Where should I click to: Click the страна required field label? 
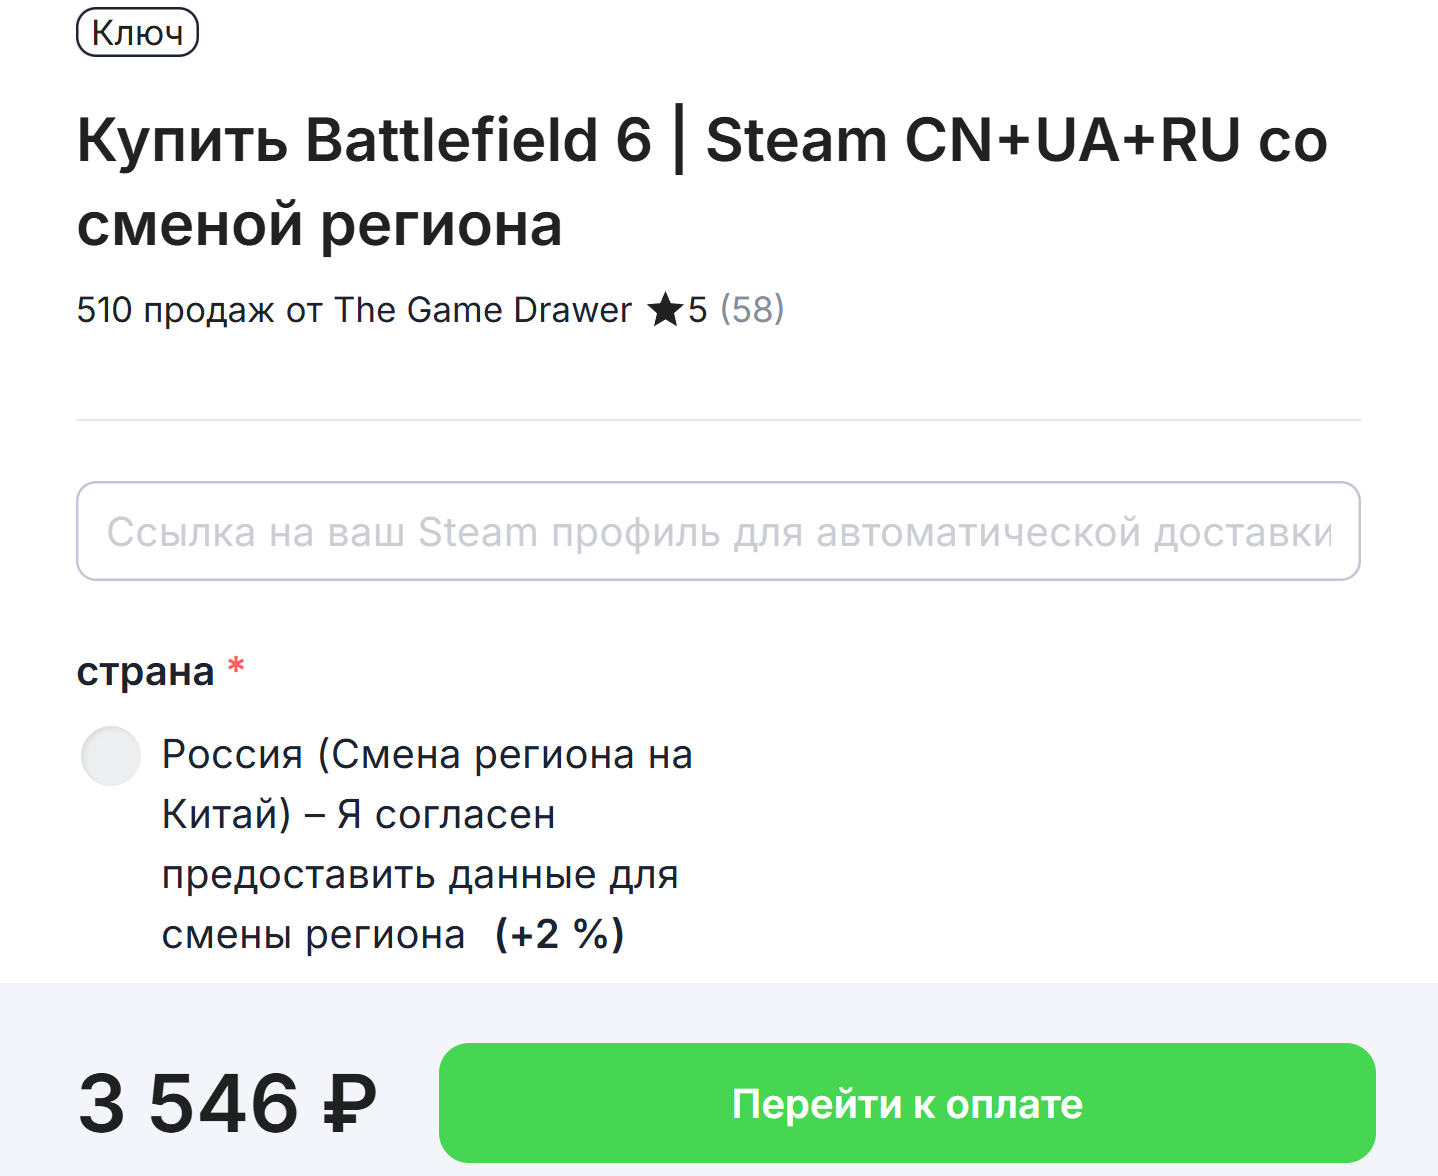(x=148, y=670)
